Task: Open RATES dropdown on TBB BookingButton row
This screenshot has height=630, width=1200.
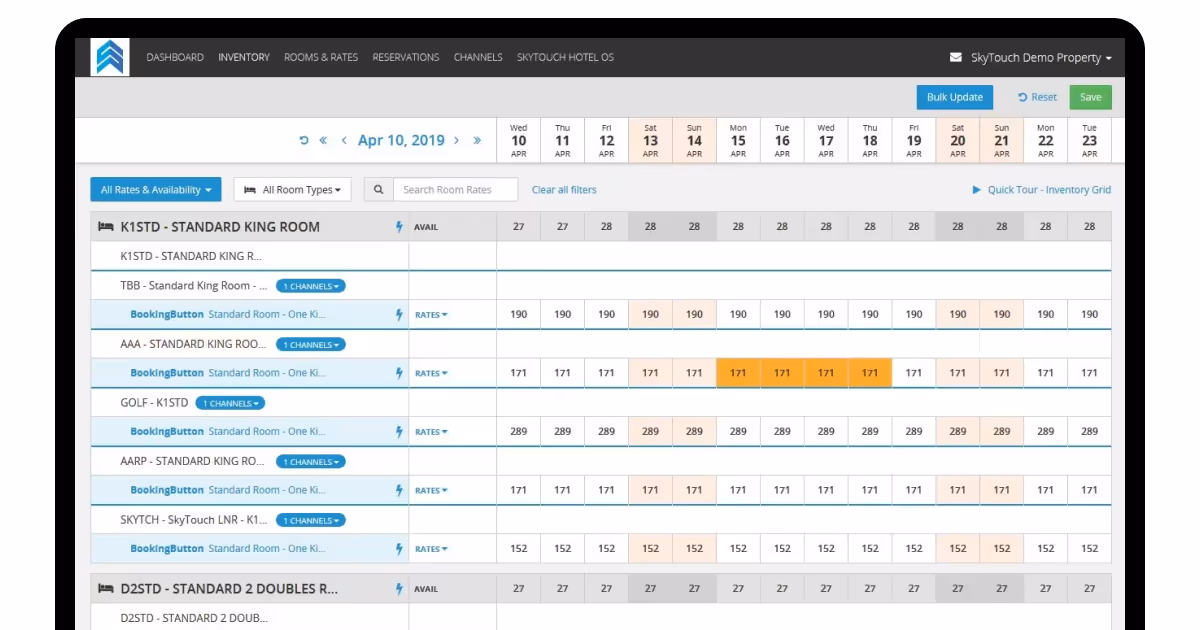Action: 431,315
